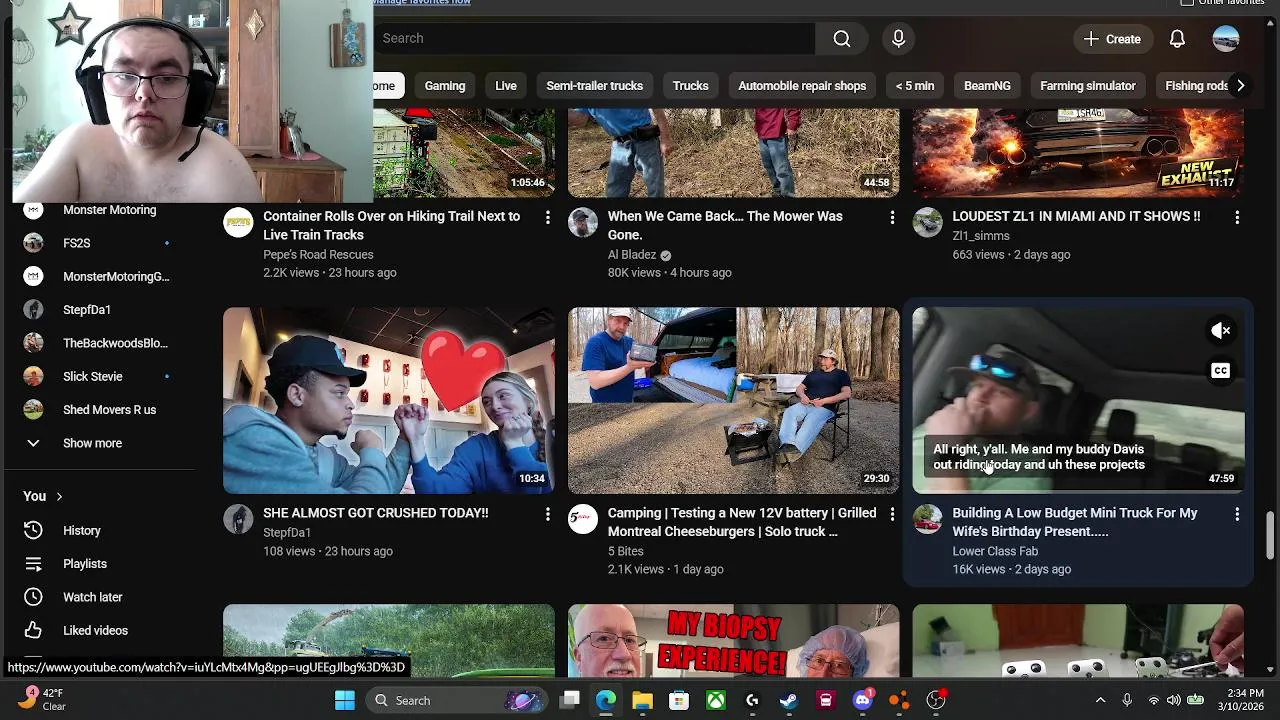Image resolution: width=1280 pixels, height=720 pixels.
Task: Open the weather widget 42°F Clear
Action: click(x=41, y=699)
